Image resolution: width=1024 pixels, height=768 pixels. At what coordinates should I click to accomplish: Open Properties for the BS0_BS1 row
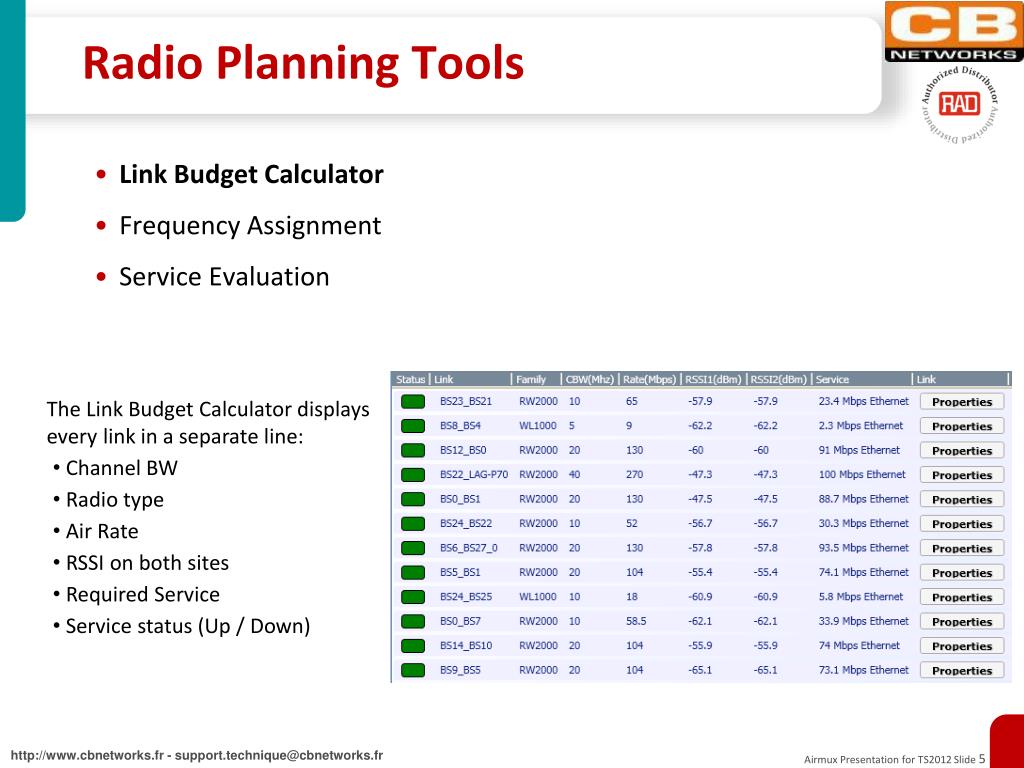[x=961, y=500]
